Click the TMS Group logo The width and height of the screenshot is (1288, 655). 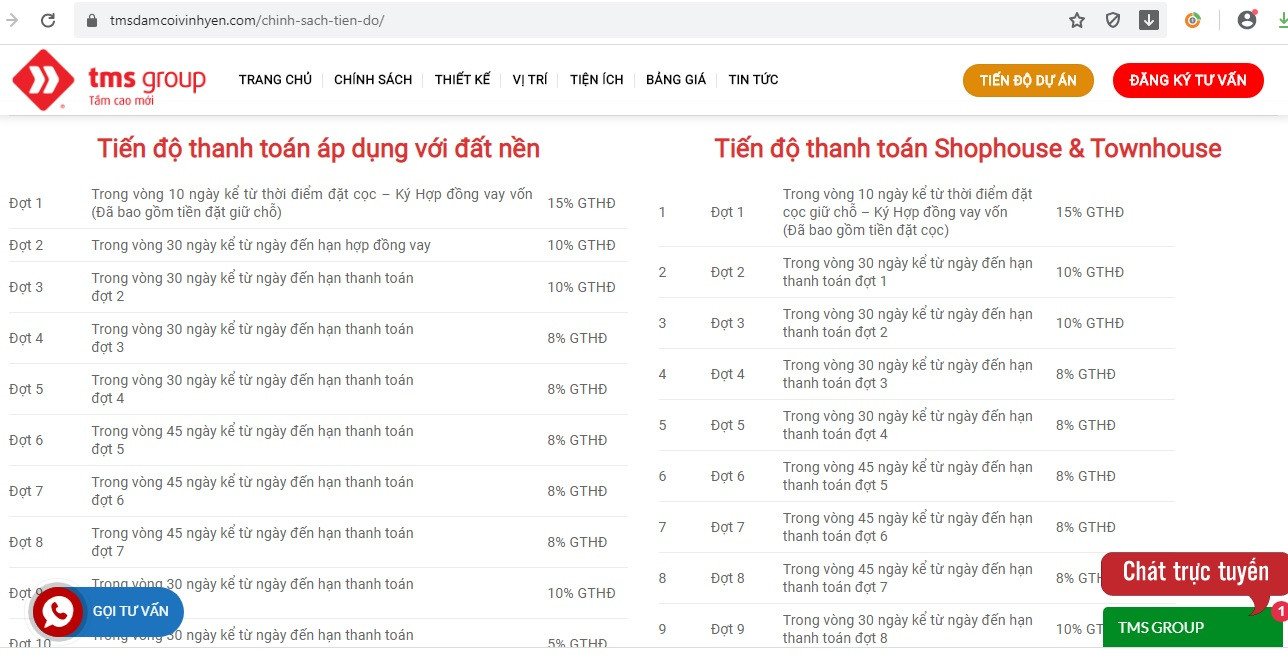[x=108, y=80]
